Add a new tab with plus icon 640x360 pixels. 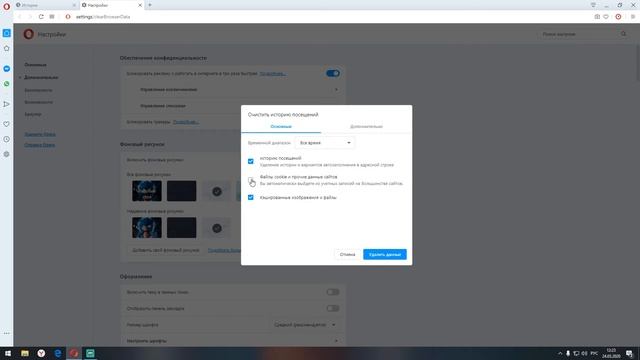[150, 5]
